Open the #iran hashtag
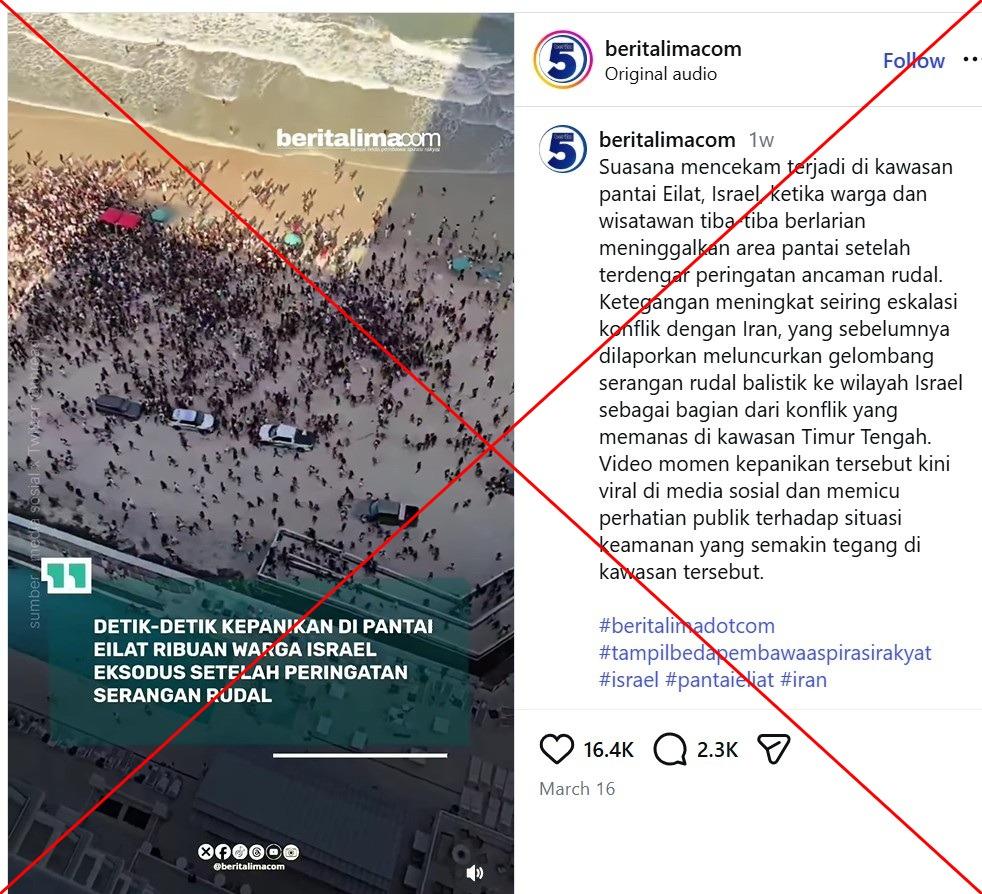982x894 pixels. coord(804,679)
